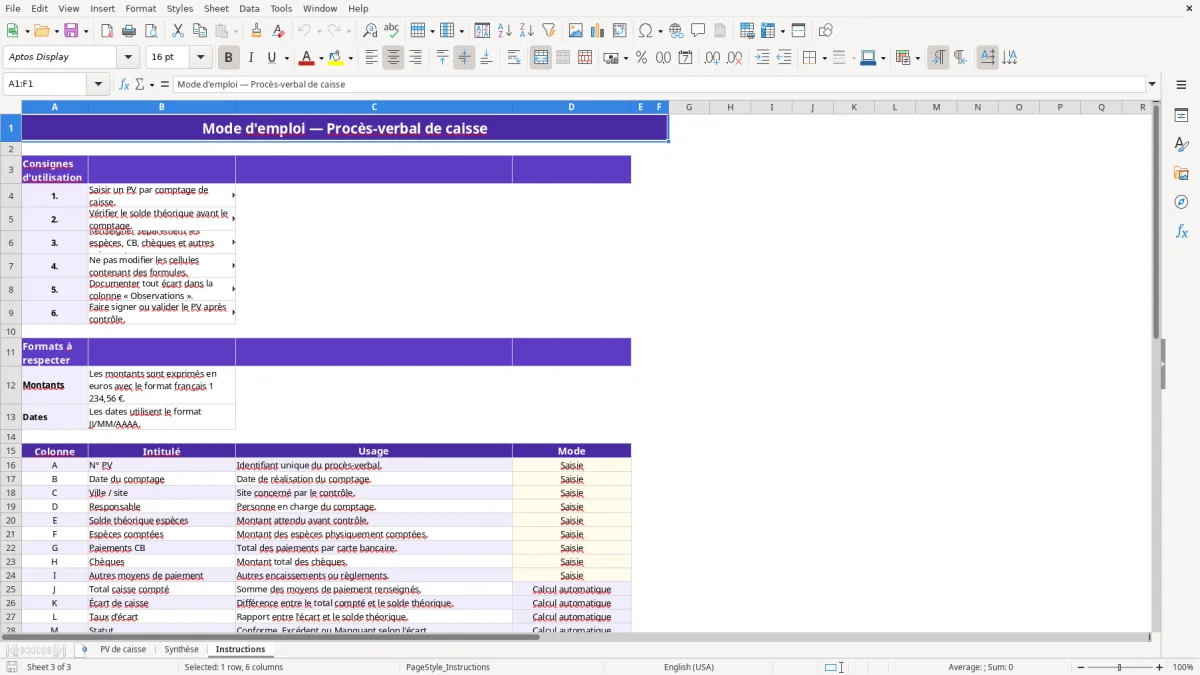The height and width of the screenshot is (675, 1200).
Task: Increase Indent icon
Action: (762, 58)
